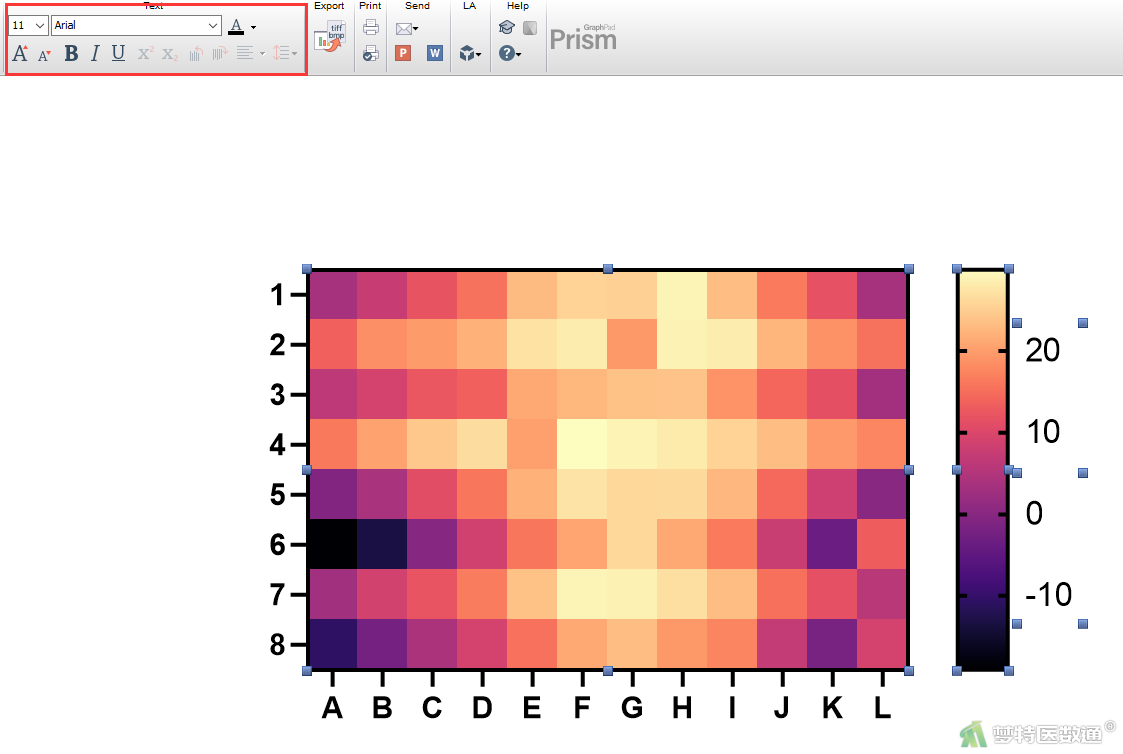This screenshot has width=1123, height=754.
Task: Expand the email send dropdown arrow
Action: [x=415, y=29]
